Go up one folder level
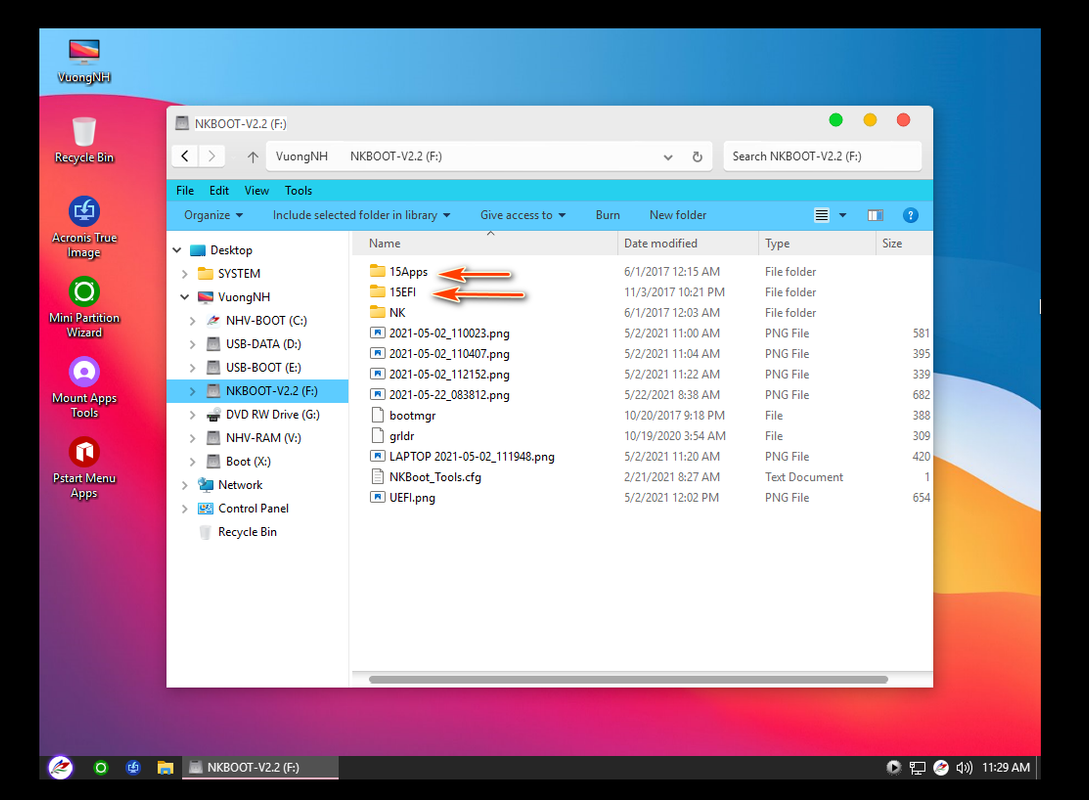The image size is (1089, 800). (x=253, y=157)
